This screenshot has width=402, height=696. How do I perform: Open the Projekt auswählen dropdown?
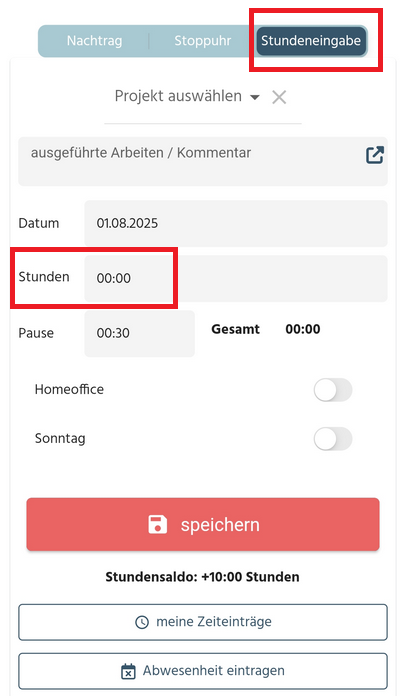[187, 96]
